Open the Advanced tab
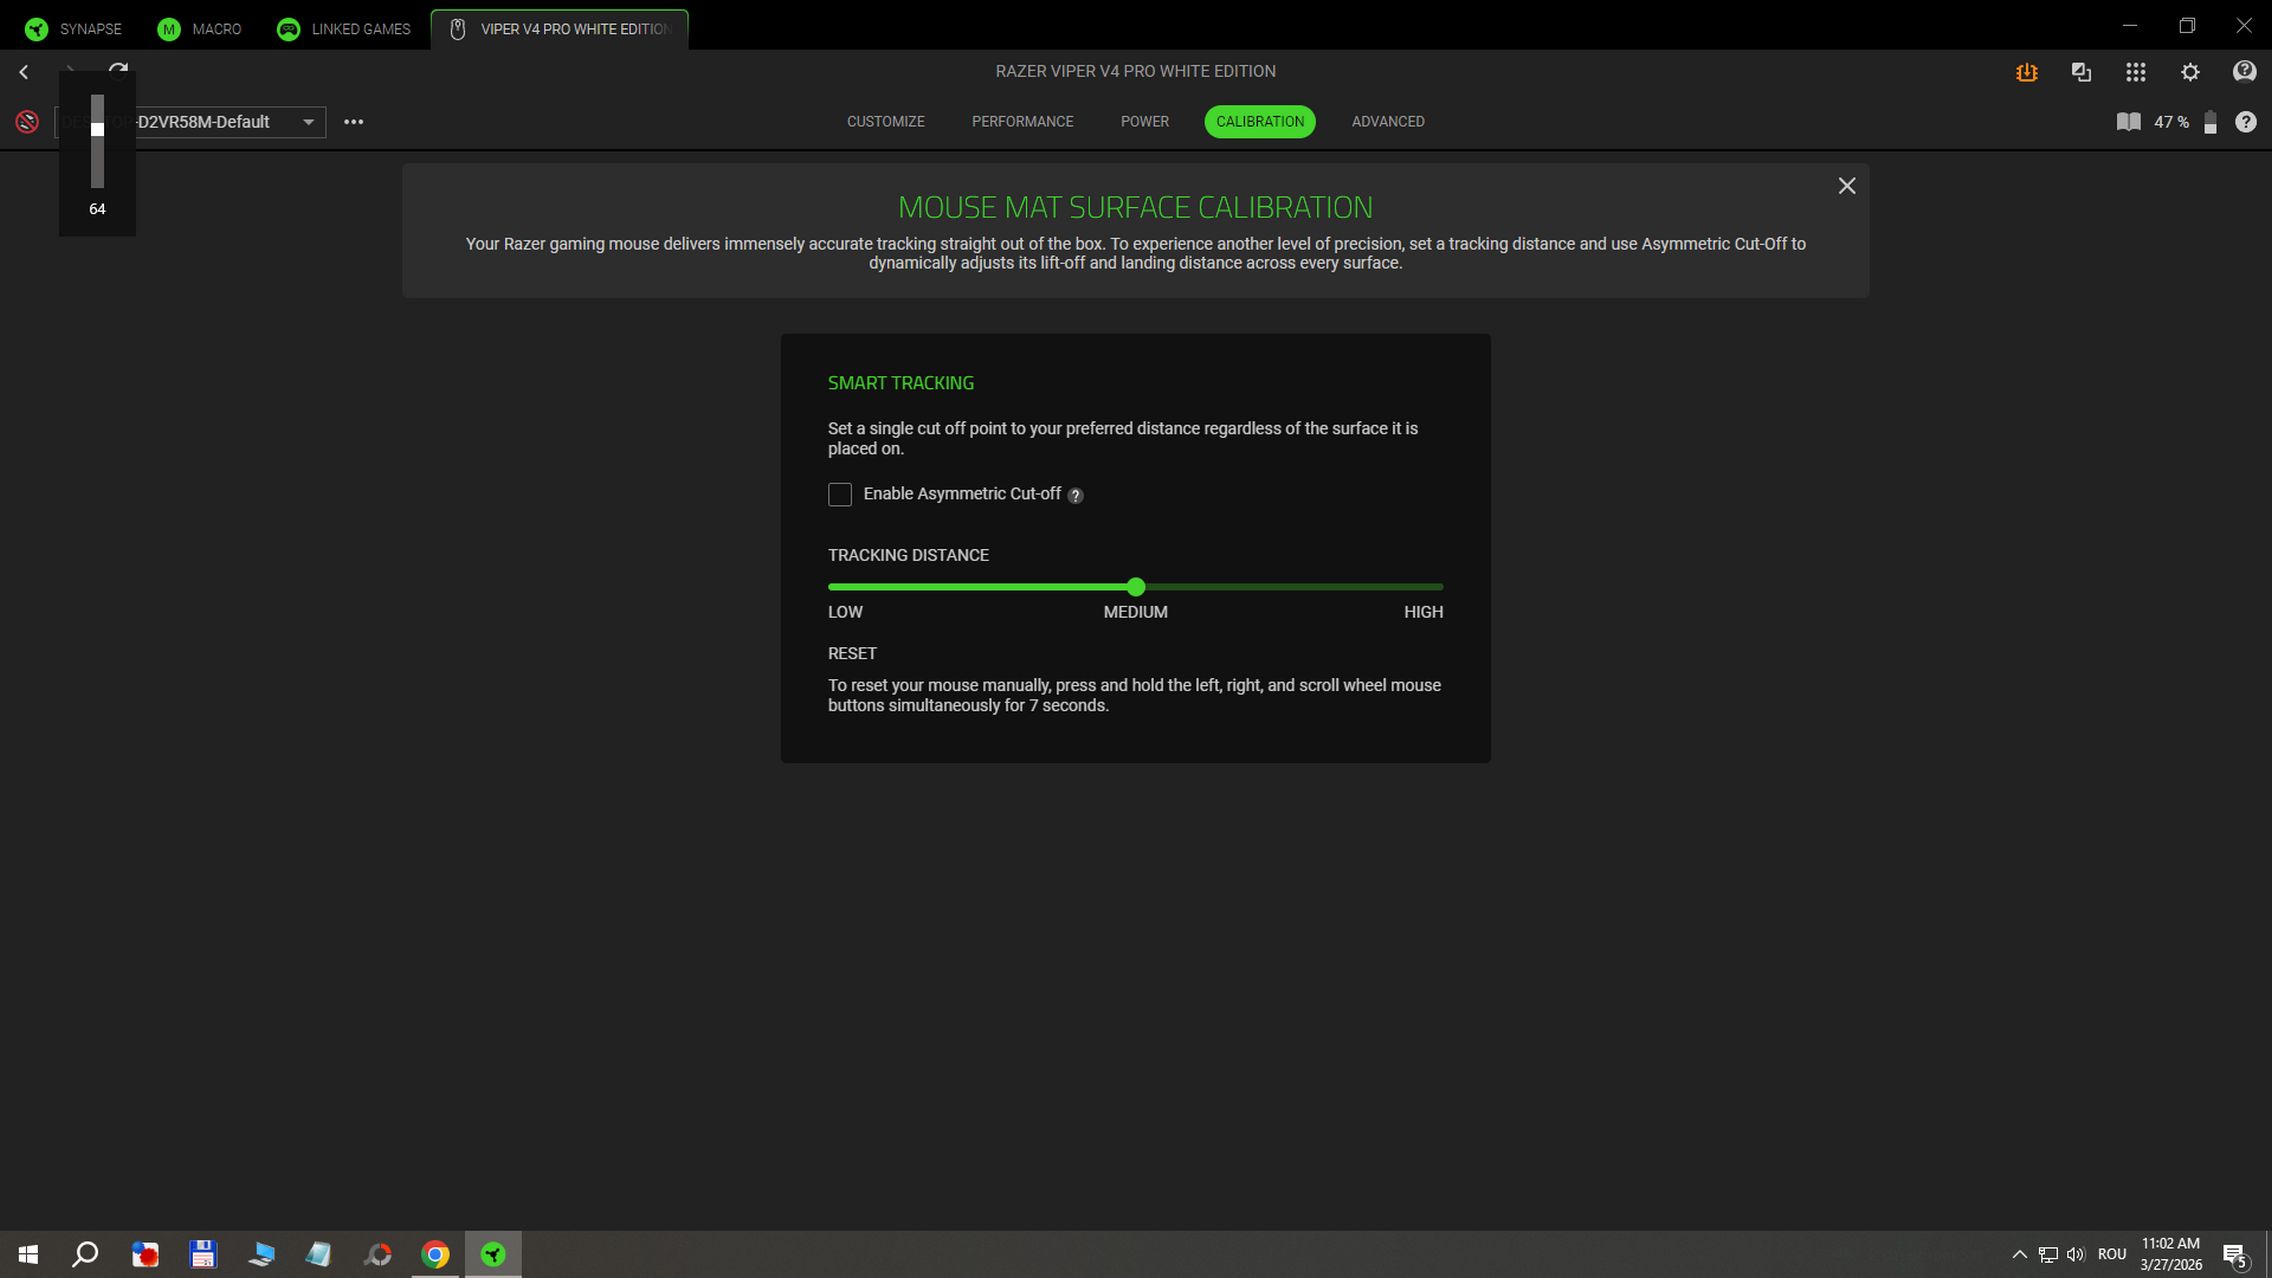2272x1278 pixels. 1387,122
